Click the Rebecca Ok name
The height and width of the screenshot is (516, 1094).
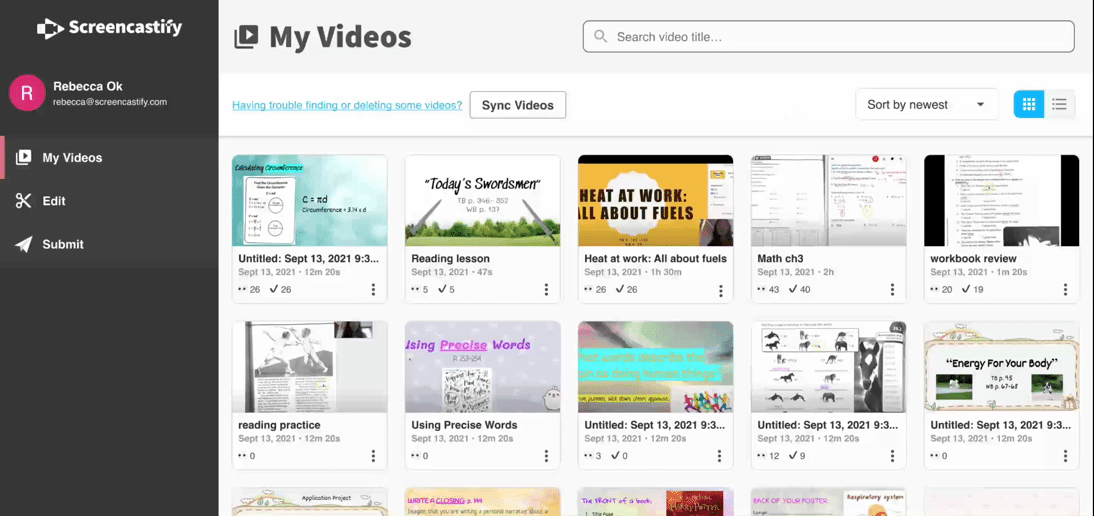[87, 86]
